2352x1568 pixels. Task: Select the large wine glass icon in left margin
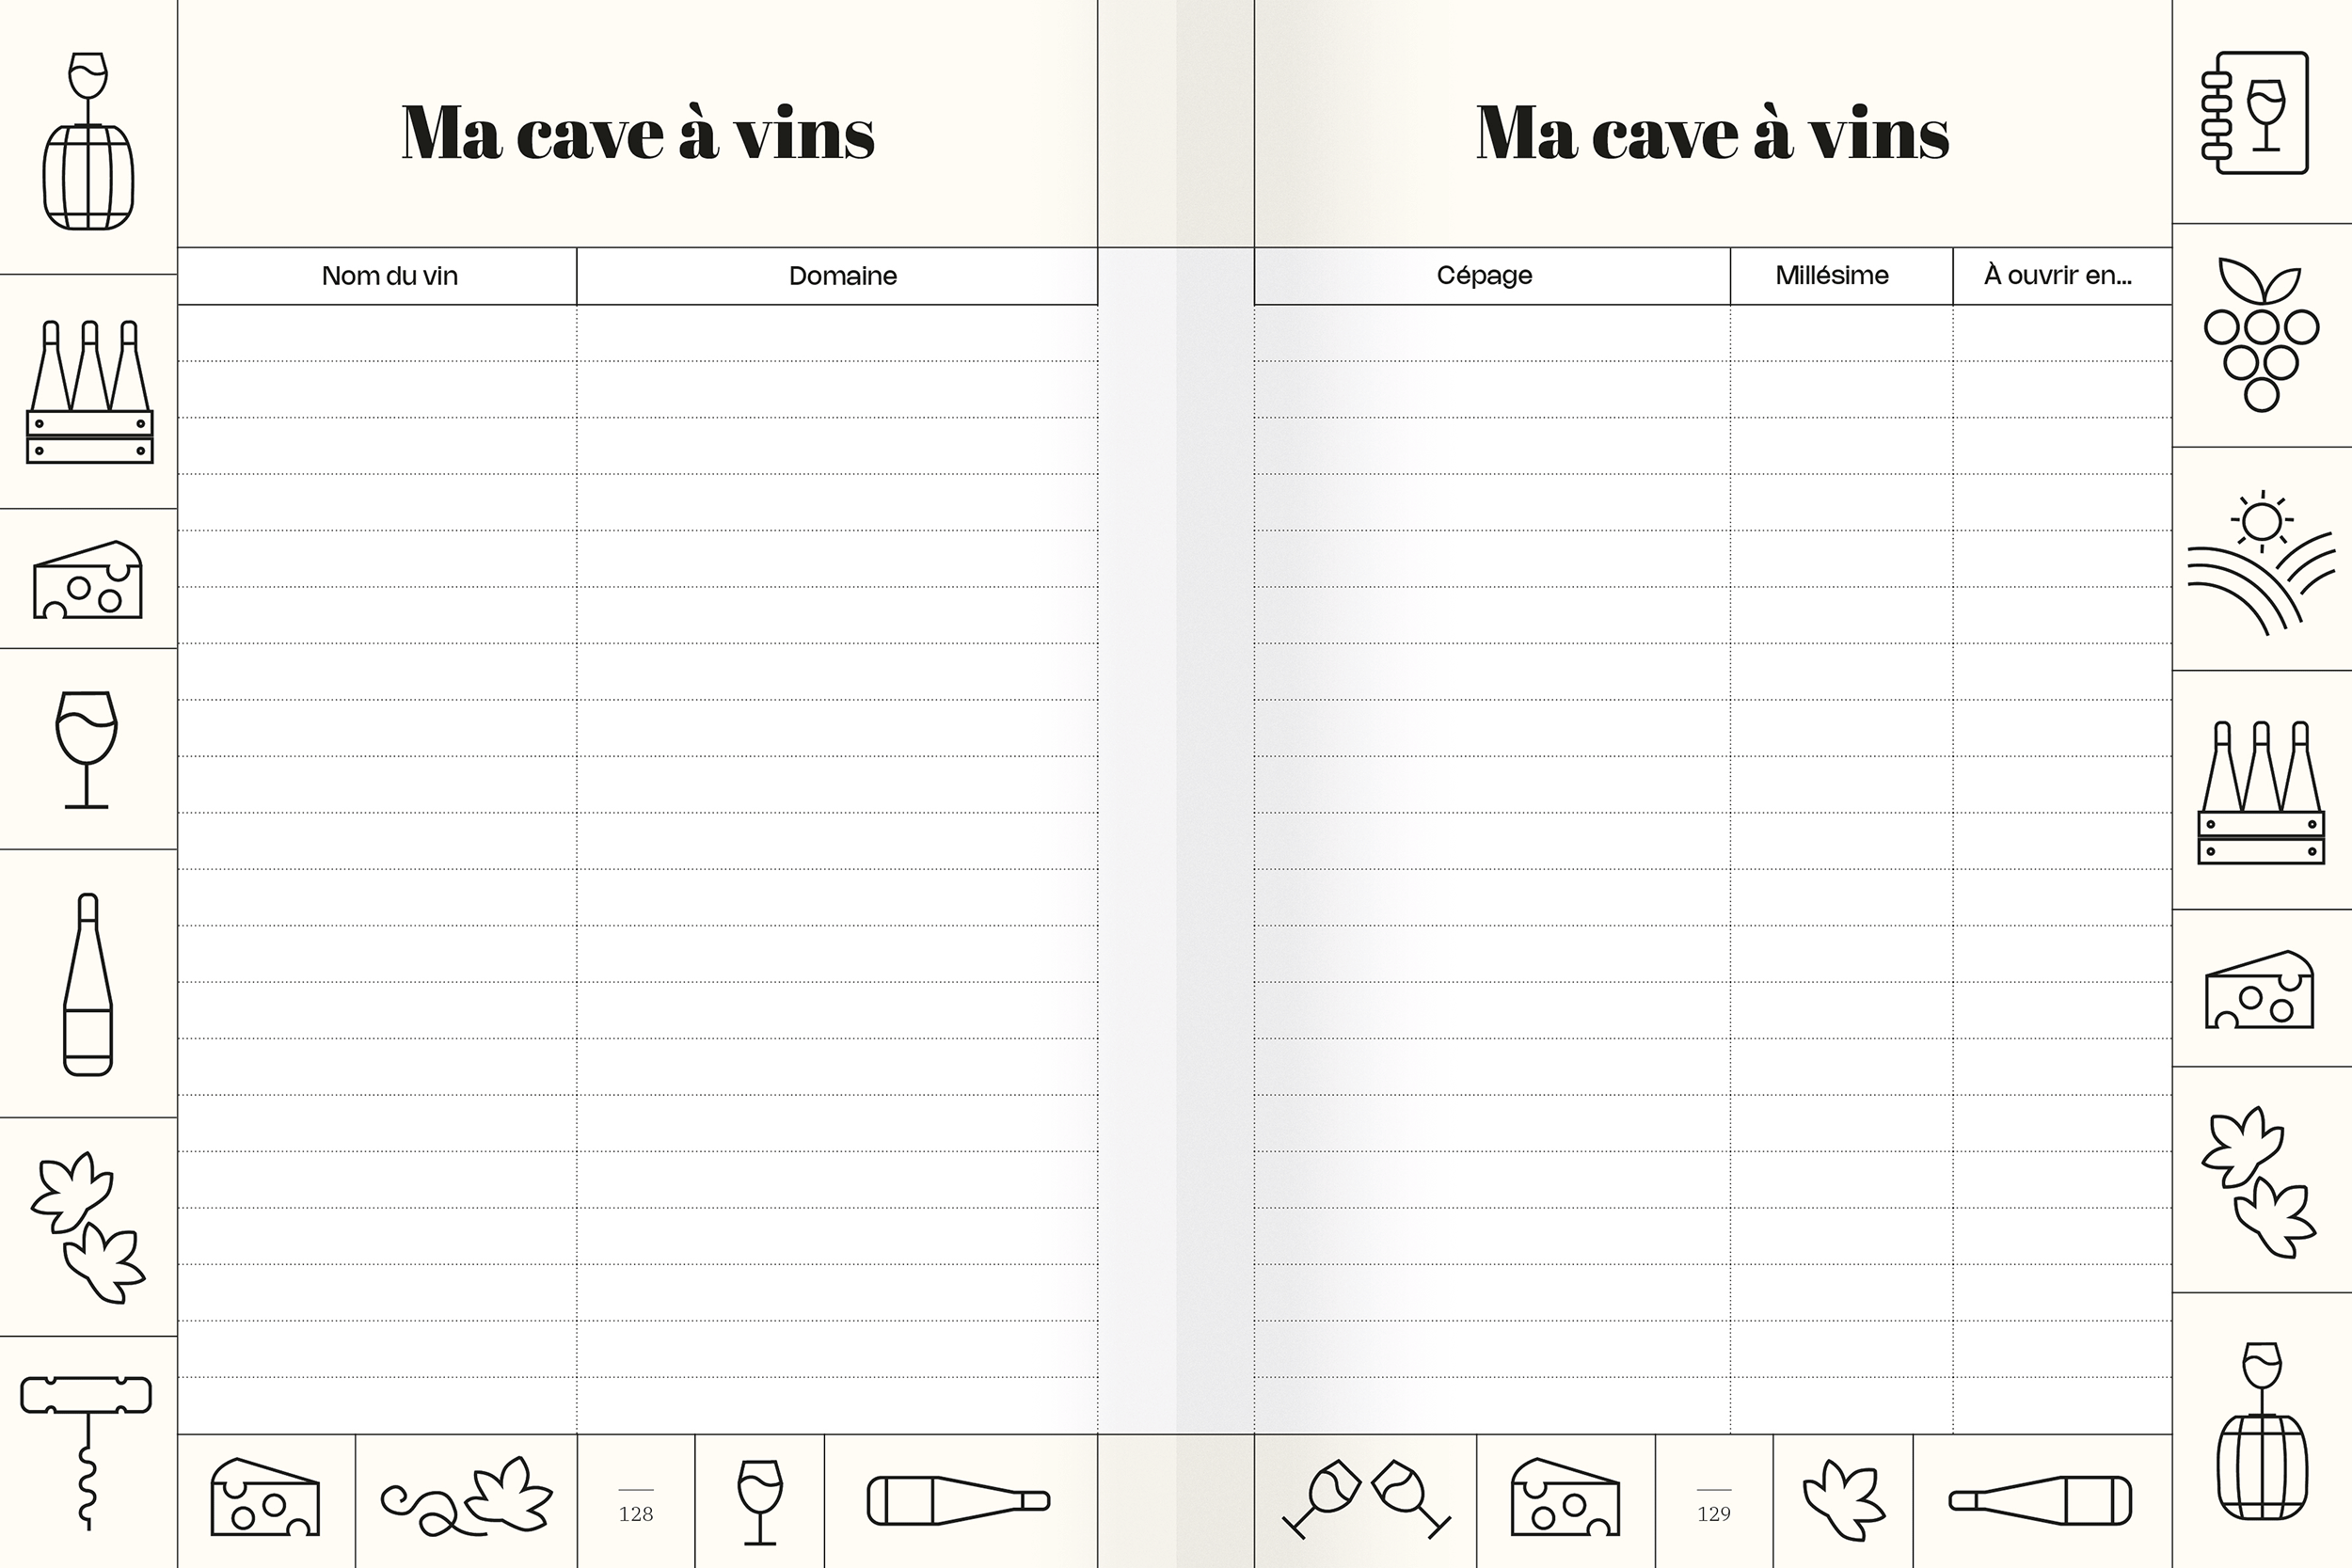pos(87,749)
